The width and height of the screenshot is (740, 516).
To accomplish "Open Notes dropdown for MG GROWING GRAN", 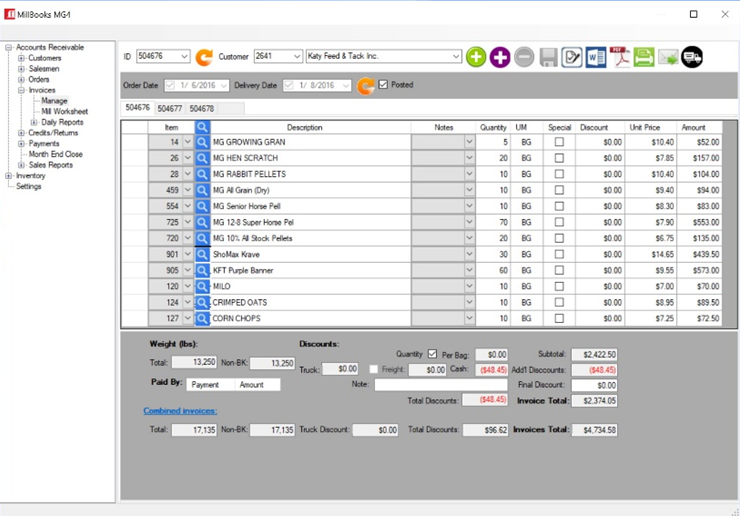I will (x=469, y=142).
